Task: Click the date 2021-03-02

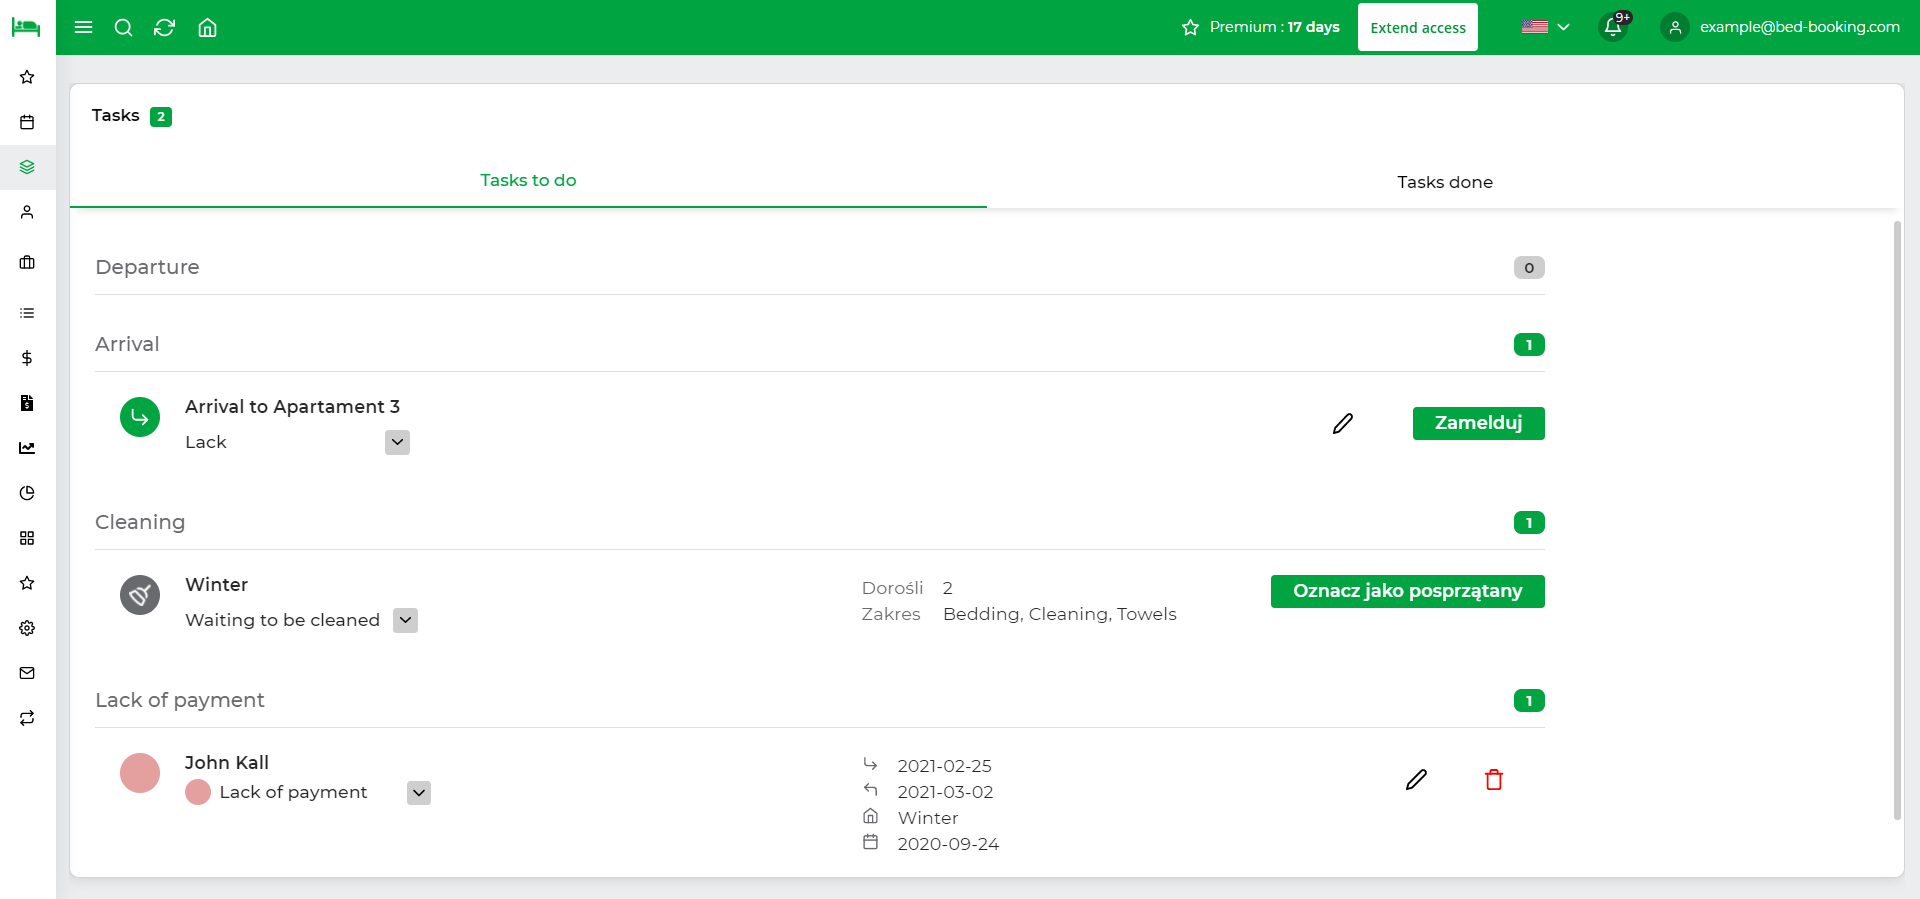Action: pos(945,792)
